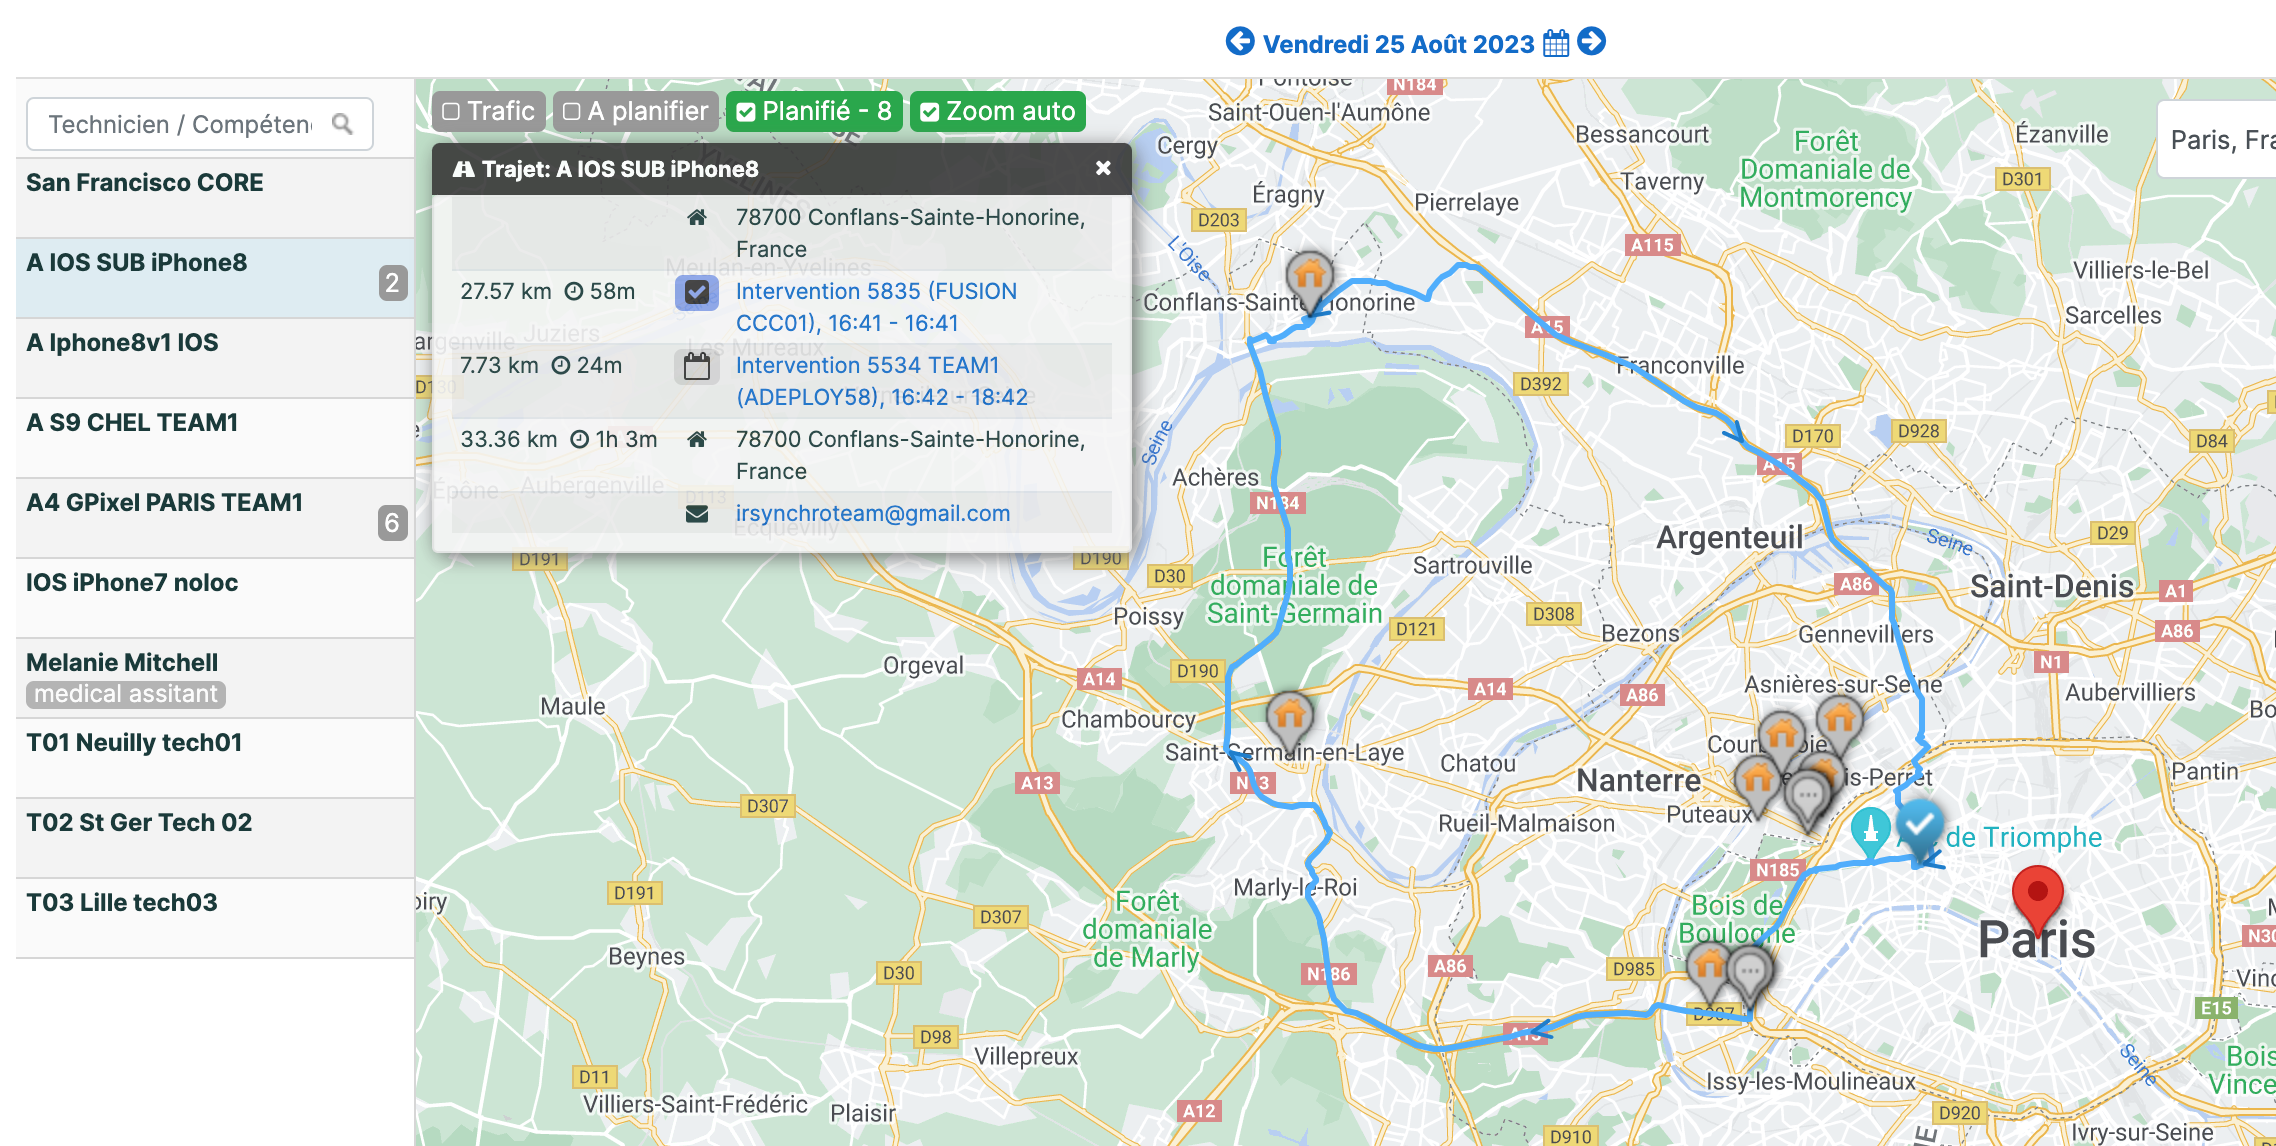Click the road icon in Trajet header

coord(463,169)
